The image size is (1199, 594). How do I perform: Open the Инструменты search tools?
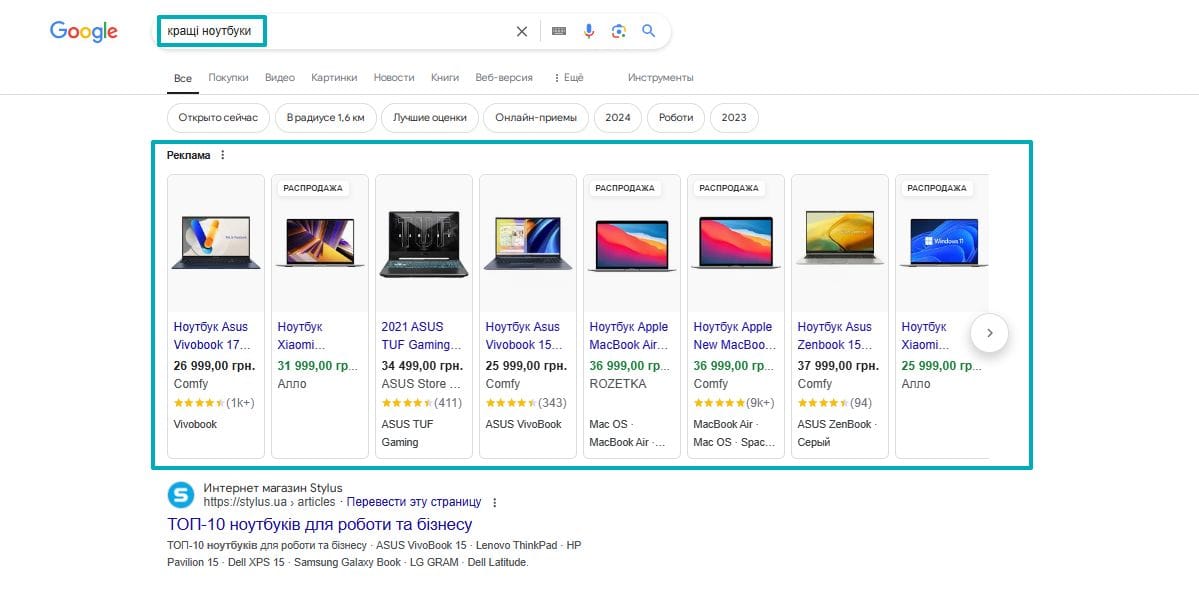click(x=661, y=78)
